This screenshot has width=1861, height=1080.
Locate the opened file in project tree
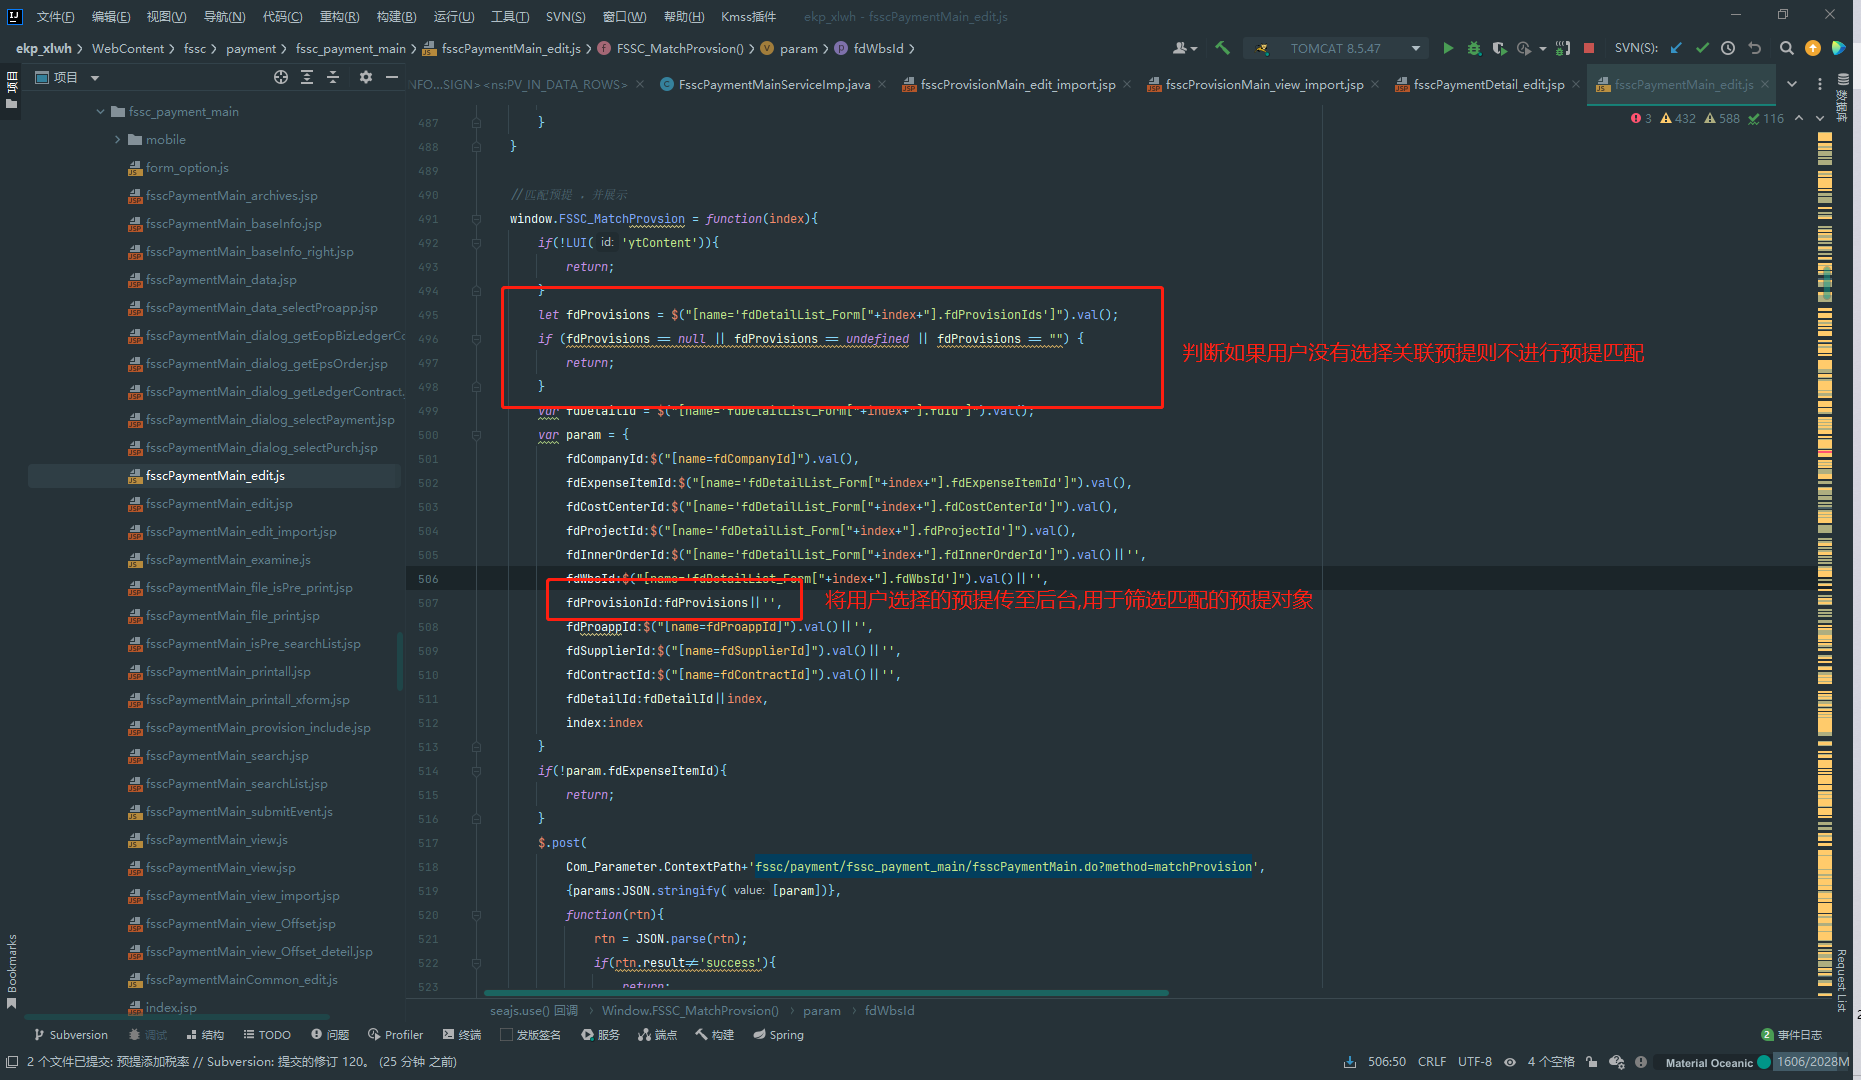281,77
